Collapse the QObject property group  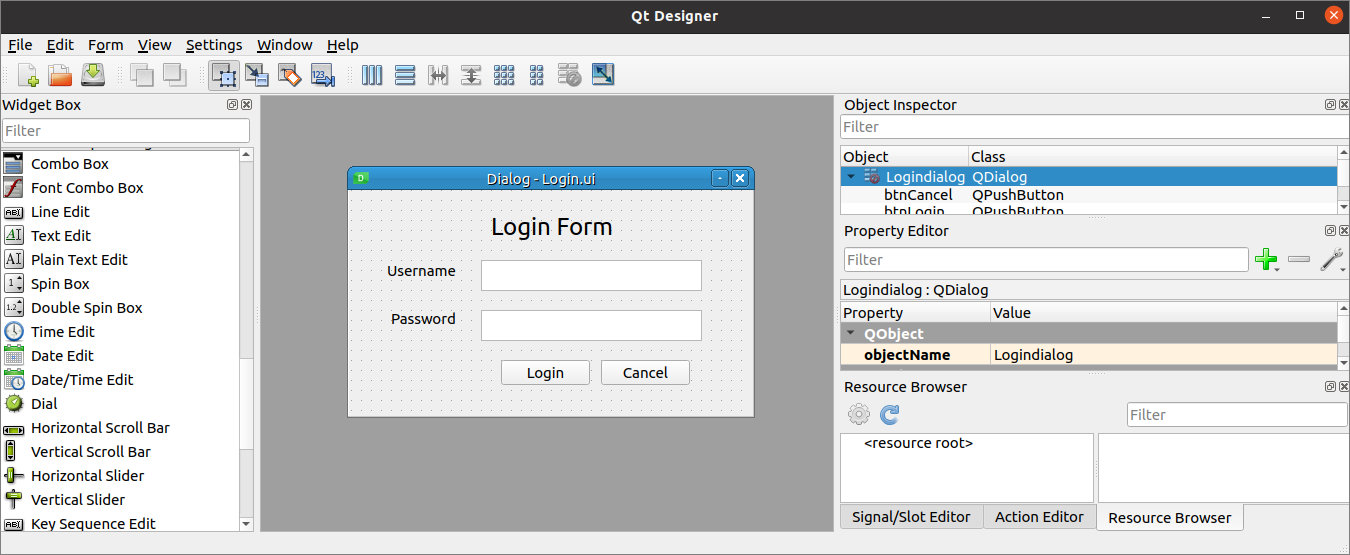coord(851,334)
